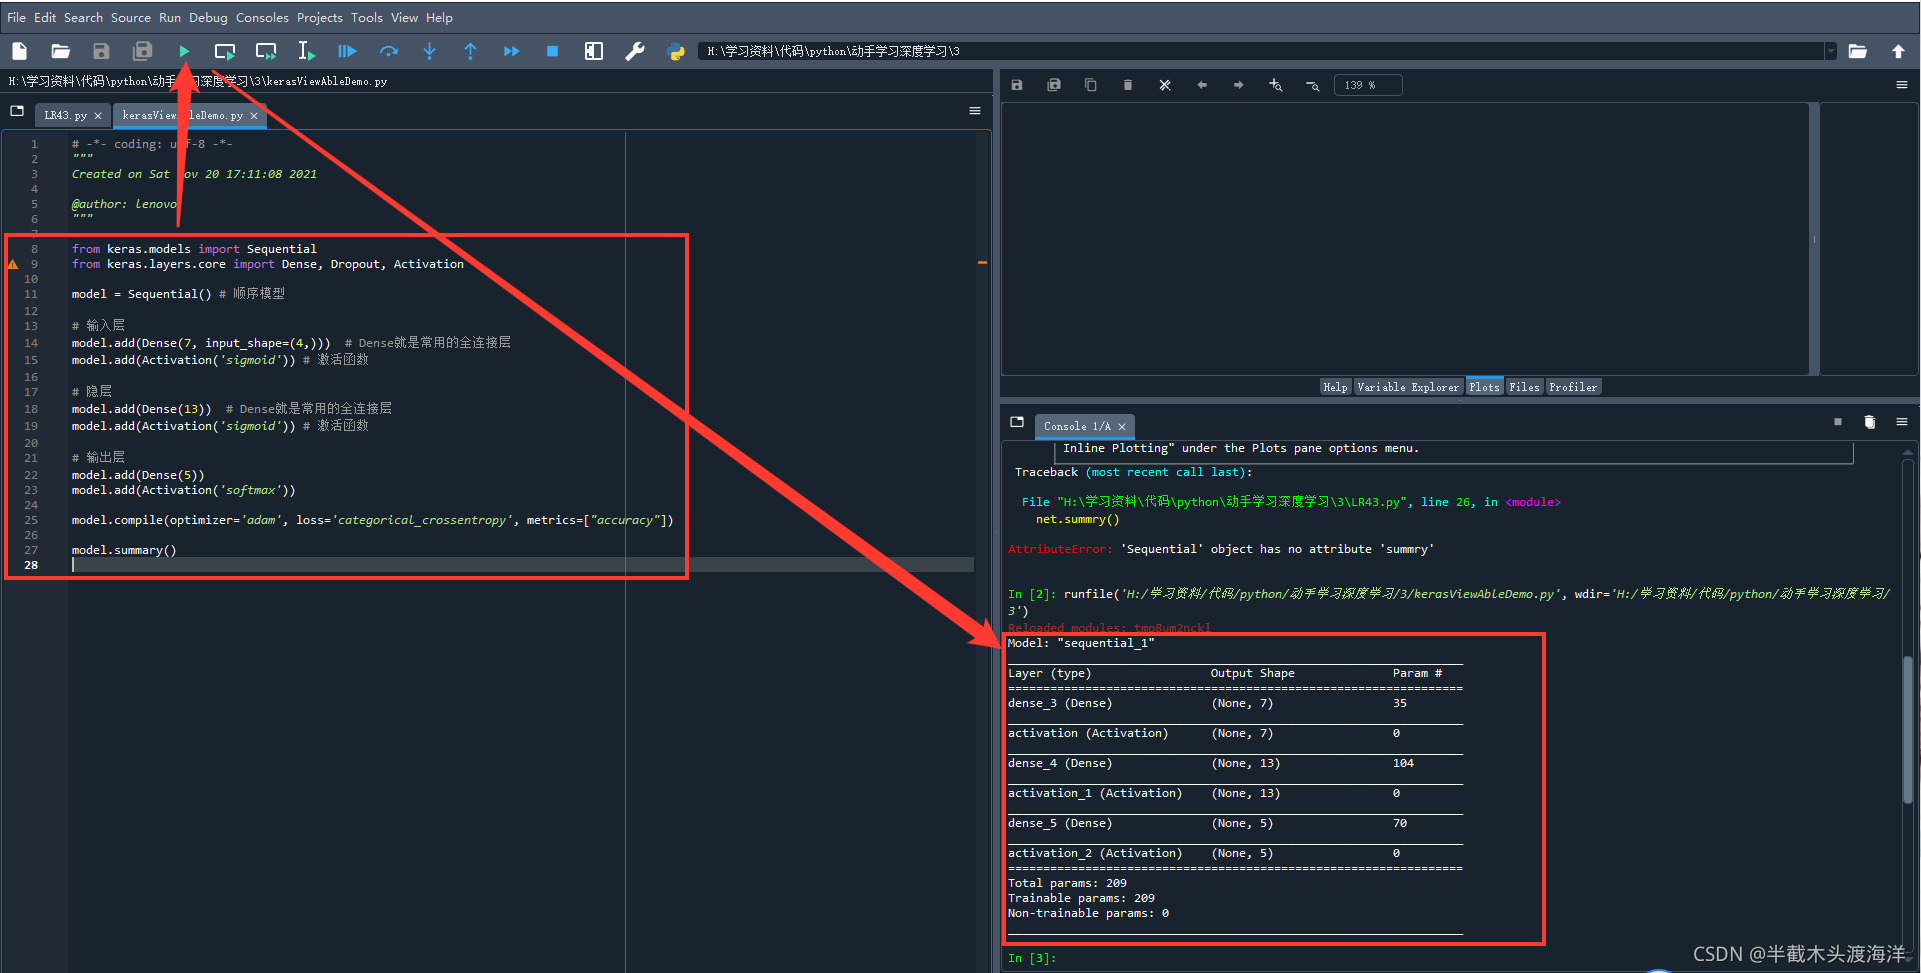Open the Edit menu
This screenshot has height=973, width=1921.
click(x=45, y=17)
